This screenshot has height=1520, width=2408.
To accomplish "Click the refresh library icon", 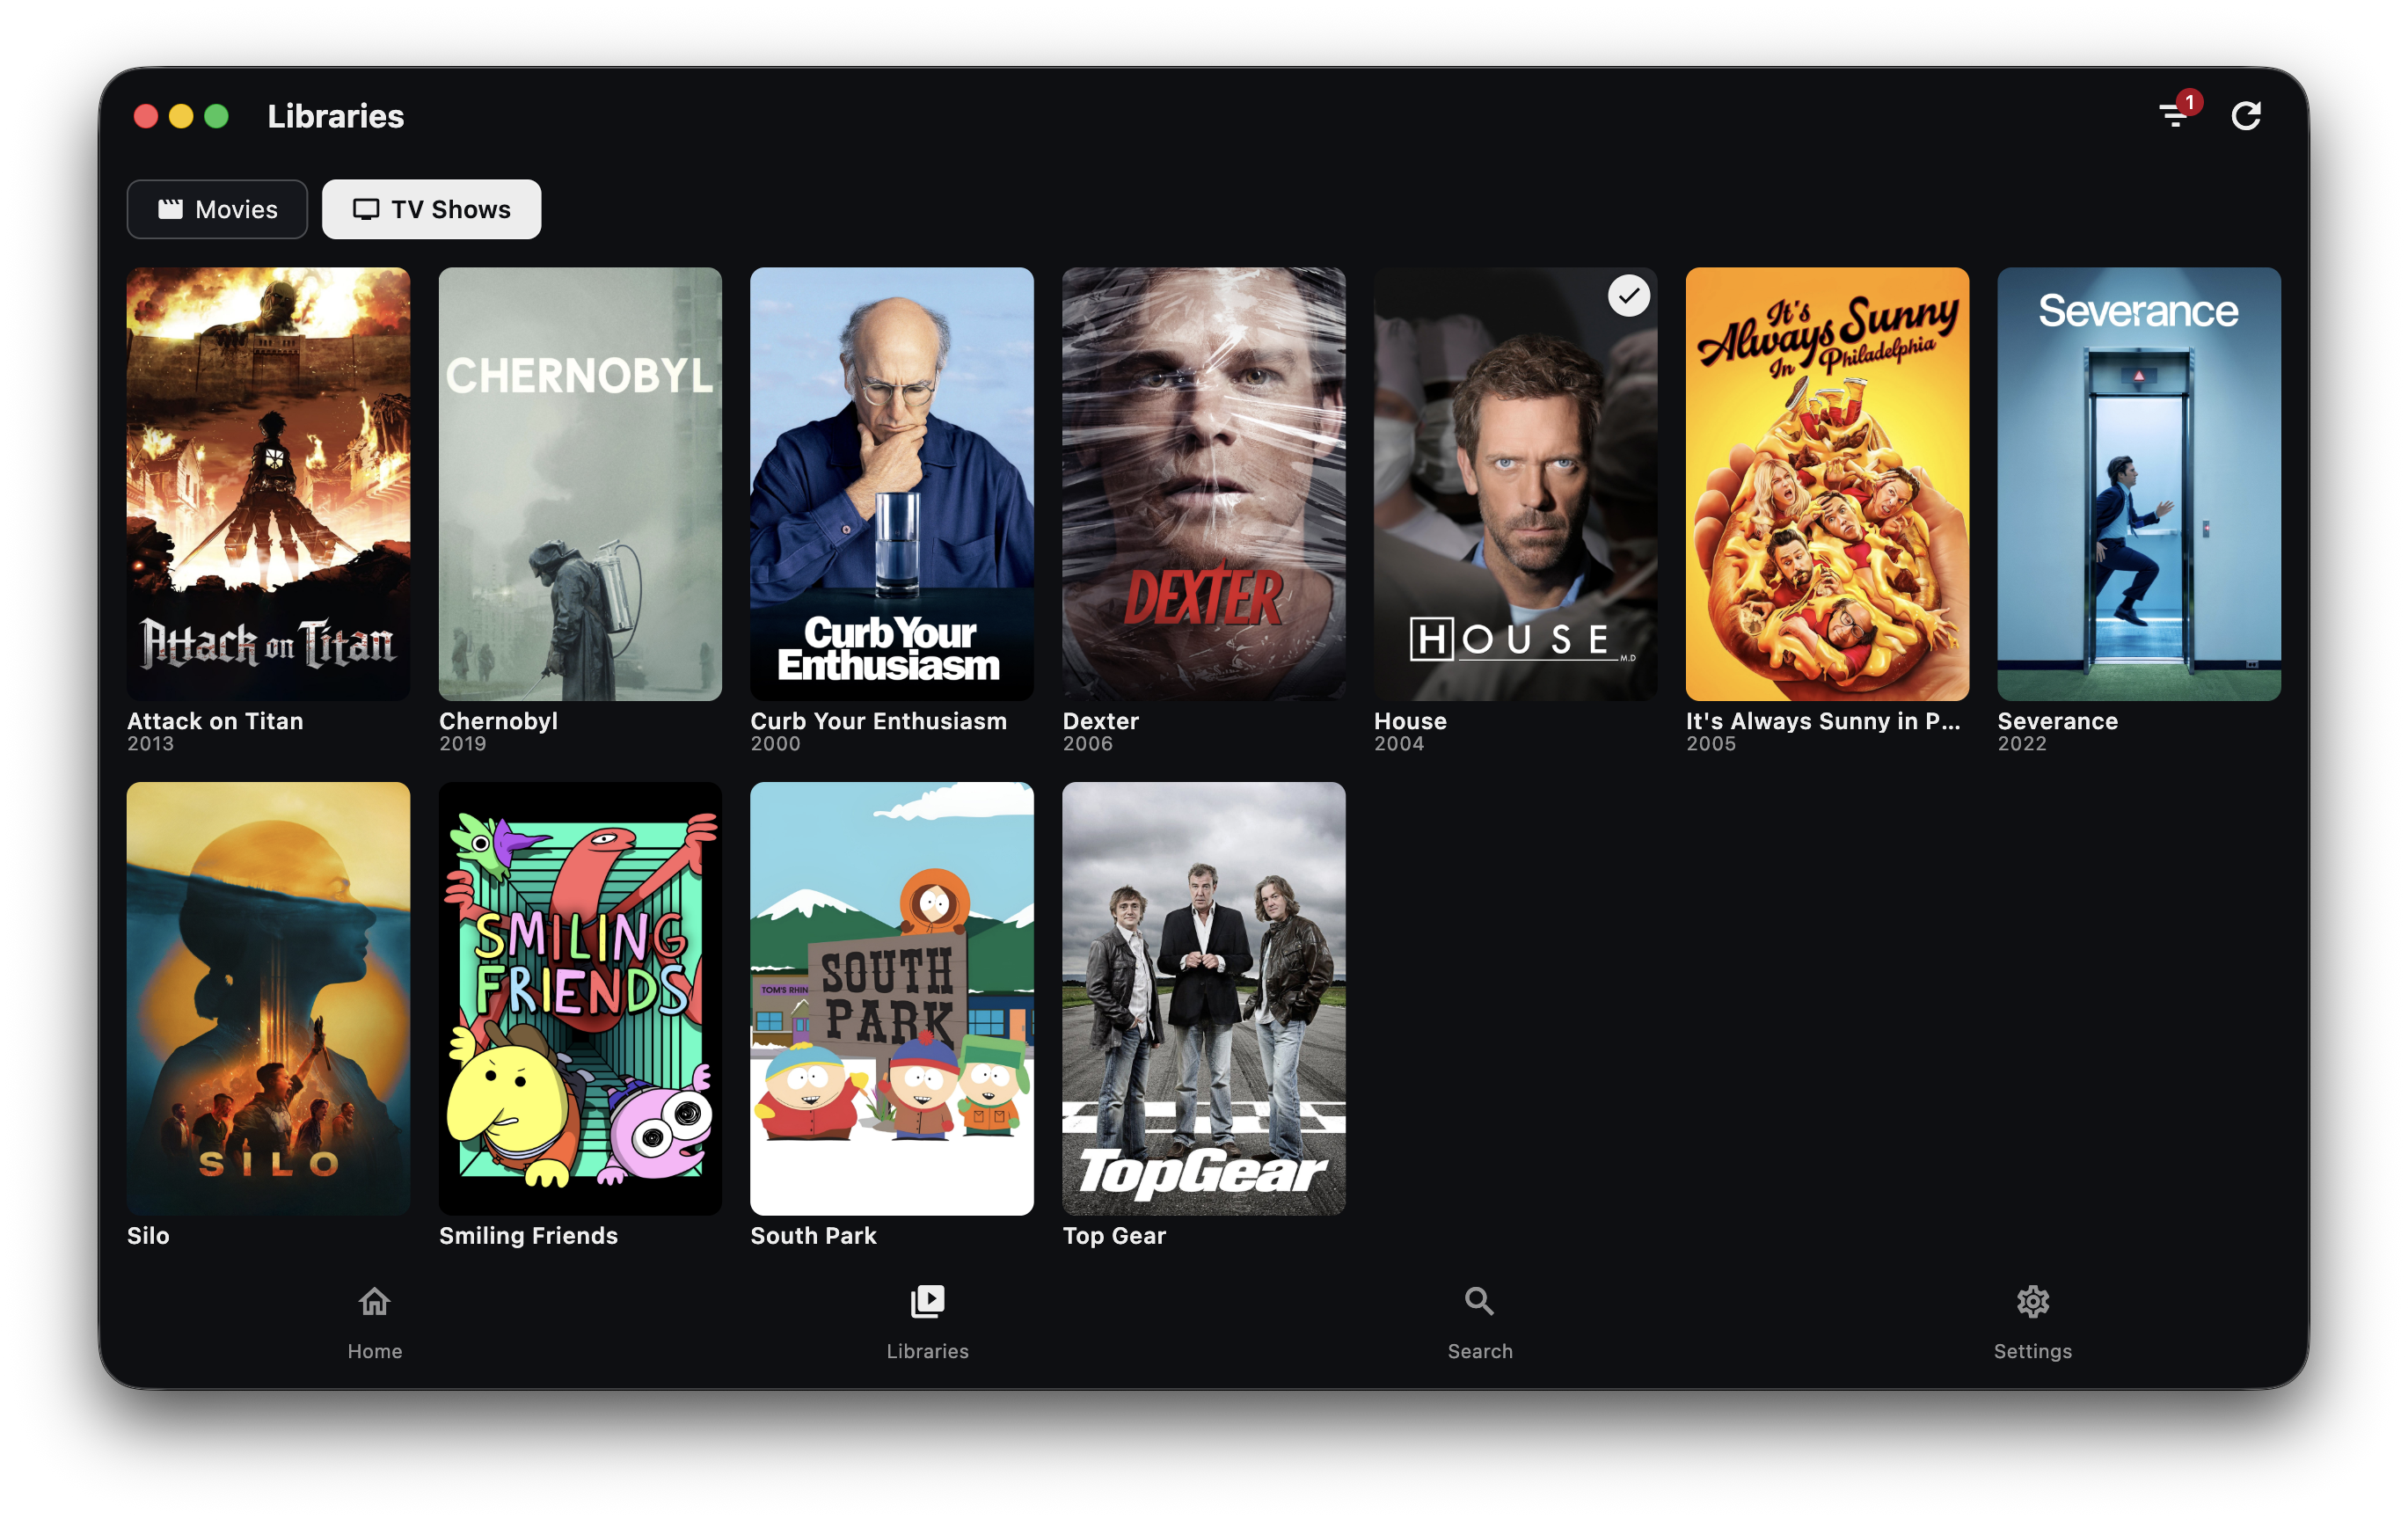I will 2246,116.
